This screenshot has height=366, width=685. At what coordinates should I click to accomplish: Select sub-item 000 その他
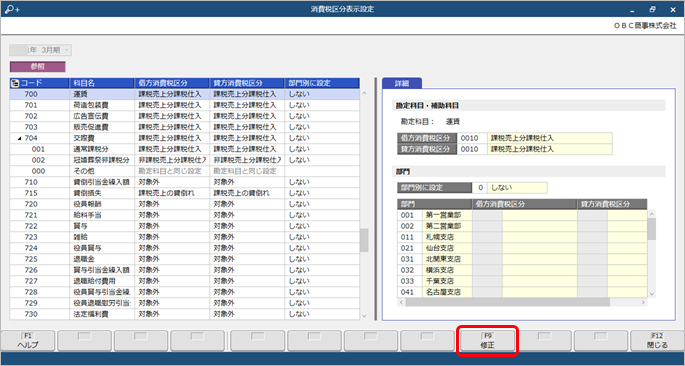point(185,171)
